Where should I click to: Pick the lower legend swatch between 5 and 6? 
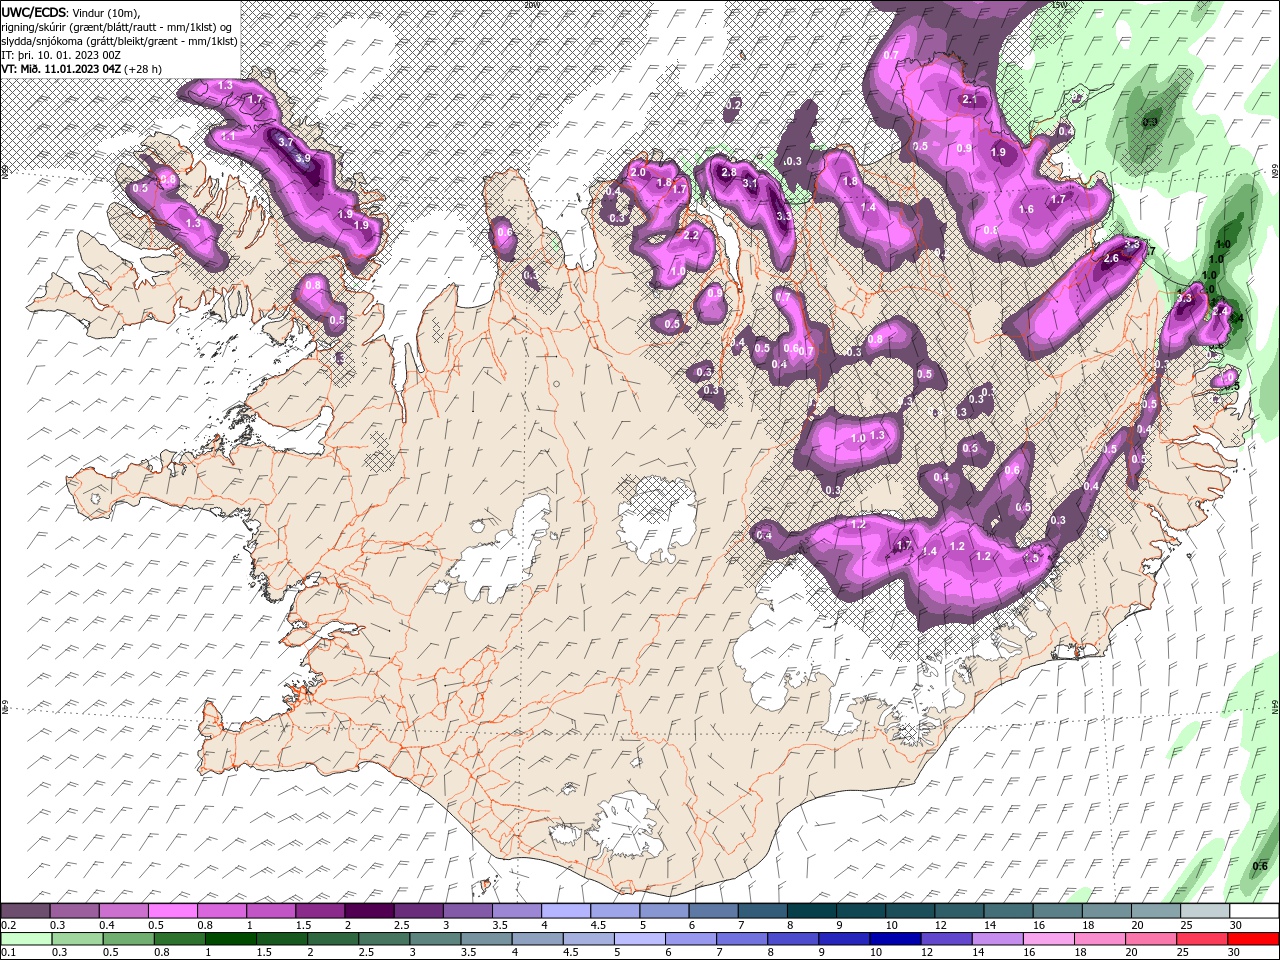pos(639,939)
